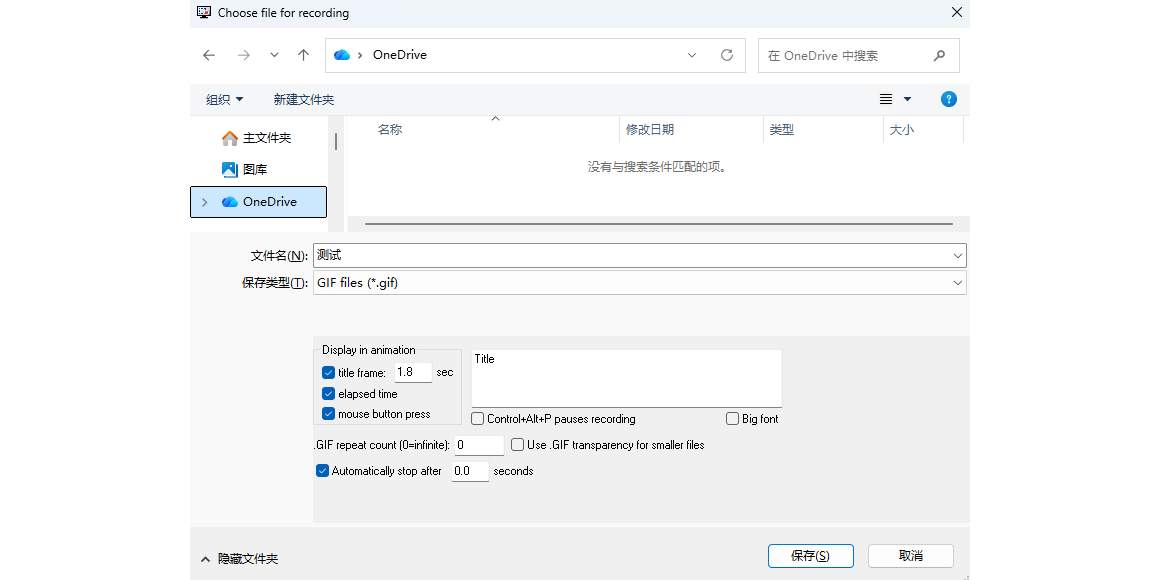Open the help question mark icon

click(x=948, y=99)
